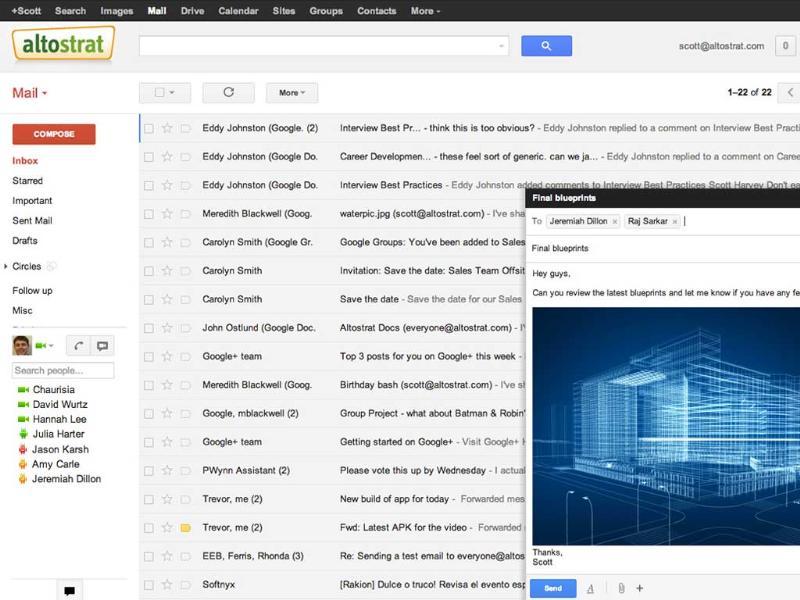Click the plus insert icon in compose toolbar
800x600 pixels.
(639, 588)
